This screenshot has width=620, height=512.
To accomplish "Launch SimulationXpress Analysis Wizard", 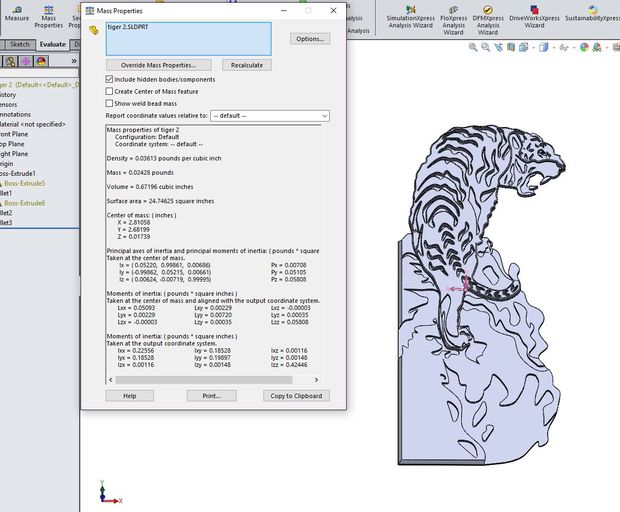I will pos(410,17).
